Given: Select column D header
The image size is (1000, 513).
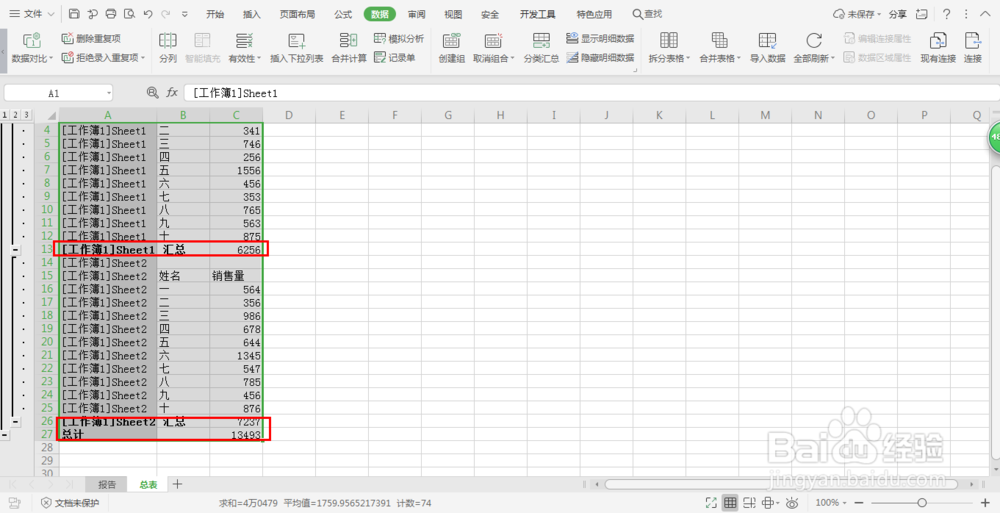Looking at the screenshot, I should [x=289, y=115].
